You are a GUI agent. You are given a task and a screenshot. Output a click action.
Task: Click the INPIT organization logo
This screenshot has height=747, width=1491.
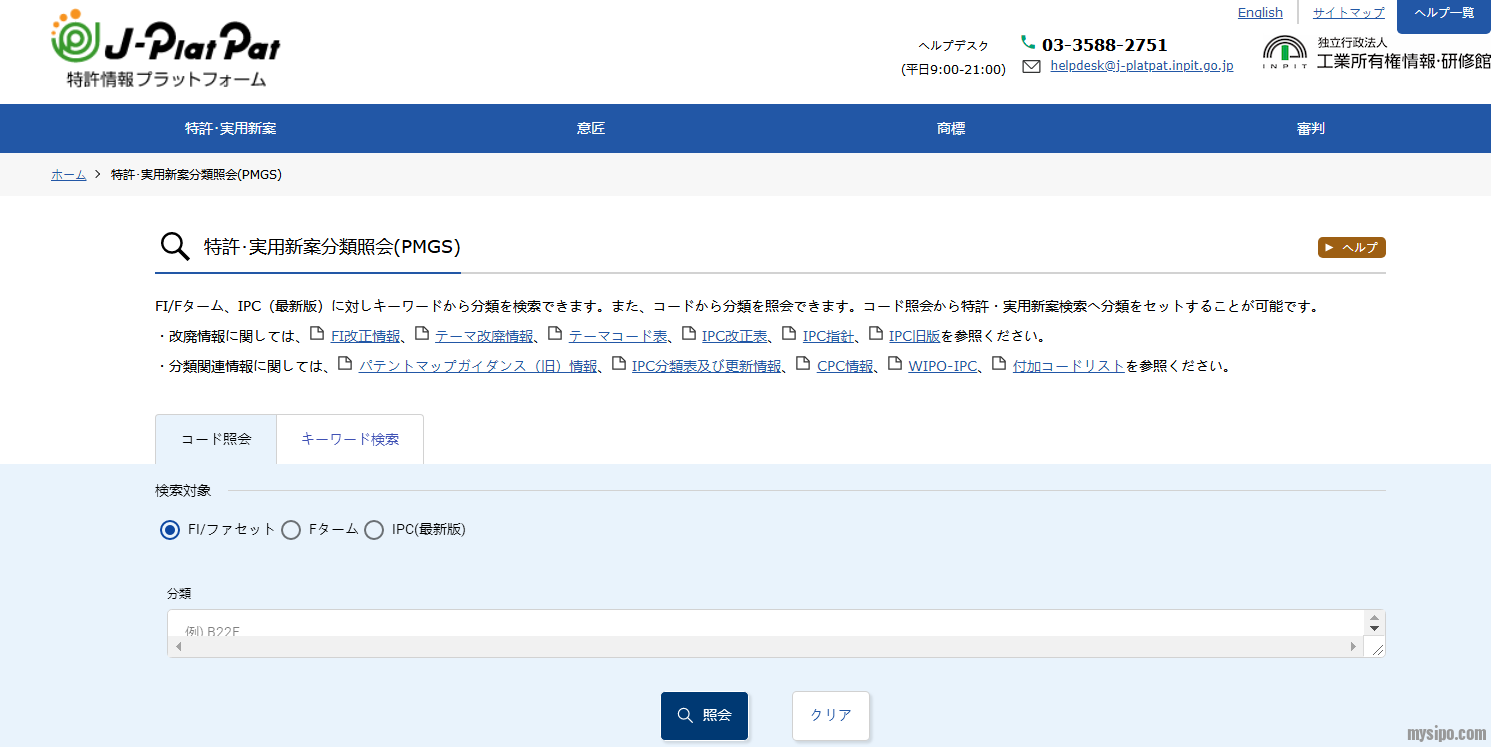pos(1284,53)
